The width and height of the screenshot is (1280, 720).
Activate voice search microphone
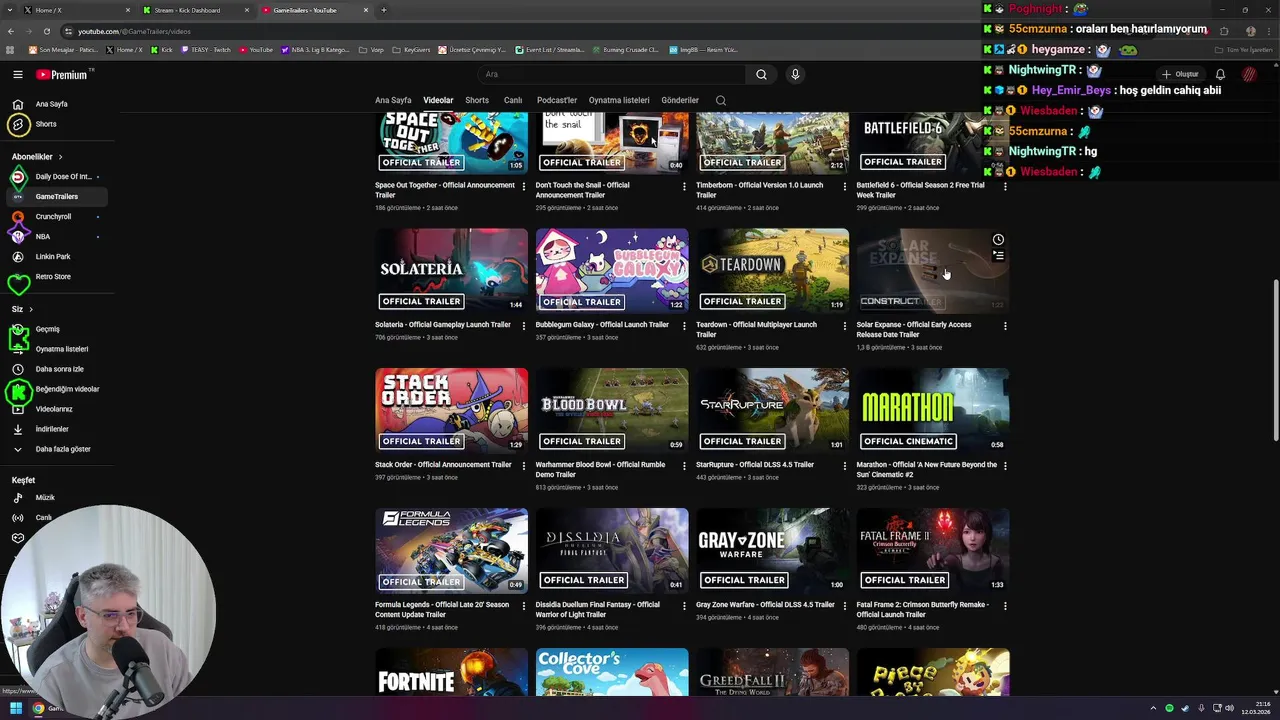[795, 74]
